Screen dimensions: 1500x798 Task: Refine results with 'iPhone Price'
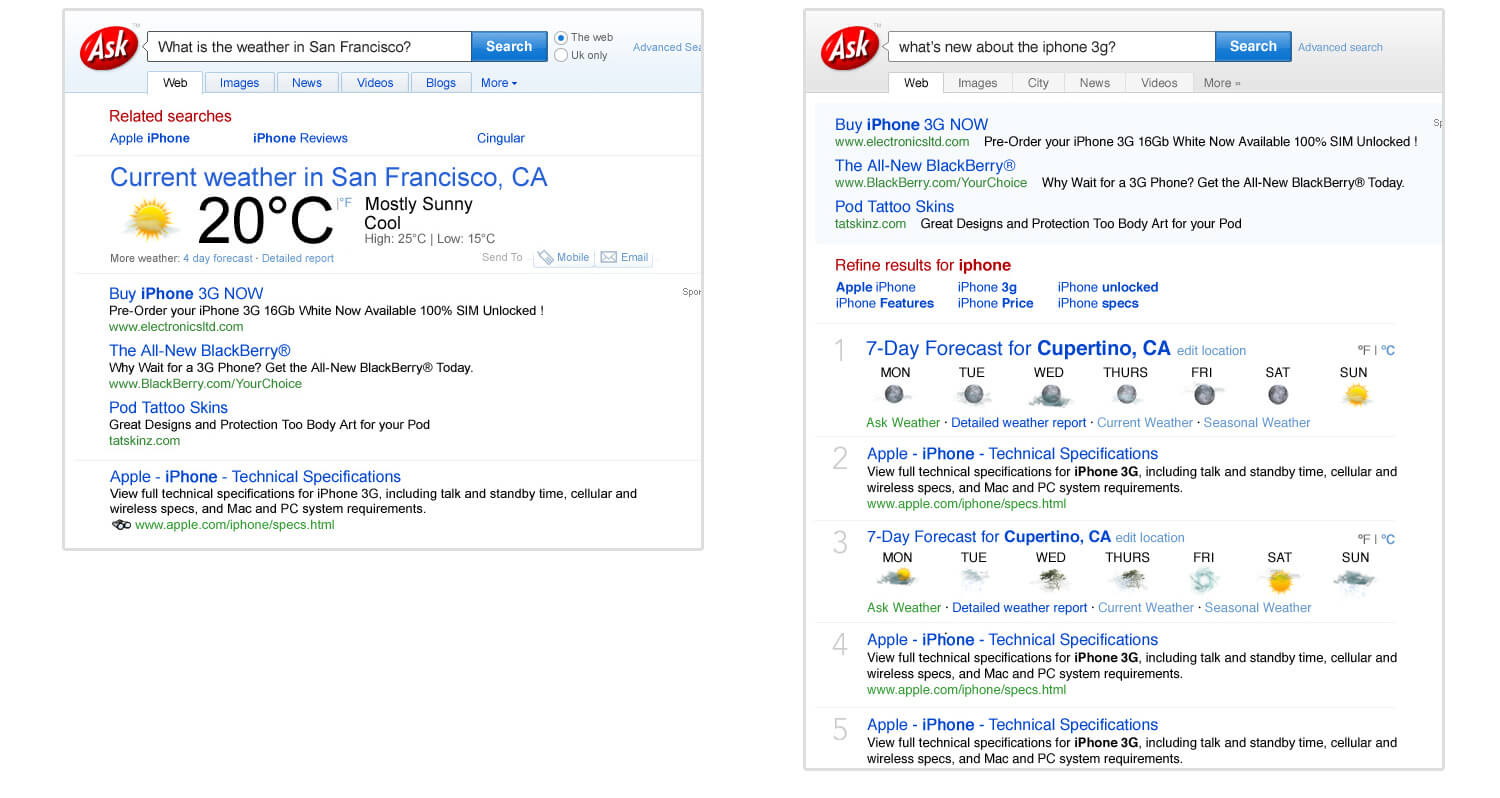pos(995,303)
